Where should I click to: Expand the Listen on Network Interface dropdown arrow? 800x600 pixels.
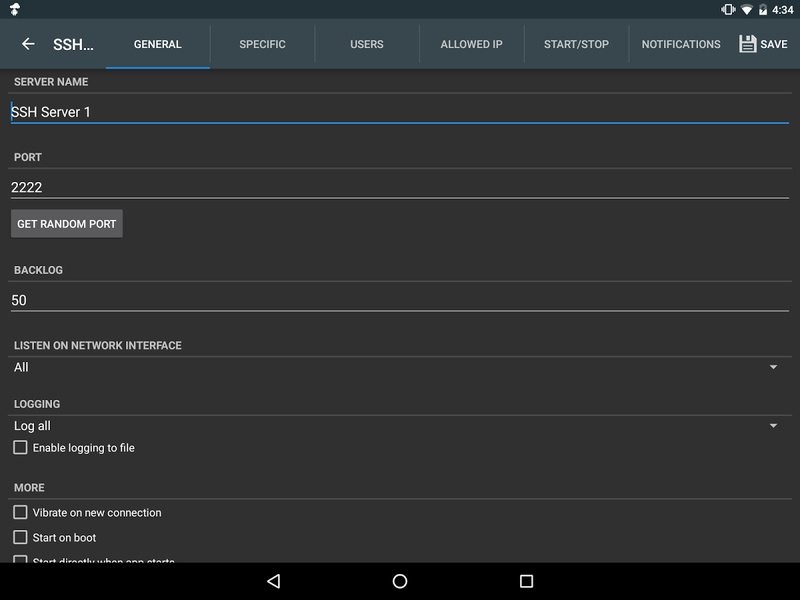coord(773,367)
